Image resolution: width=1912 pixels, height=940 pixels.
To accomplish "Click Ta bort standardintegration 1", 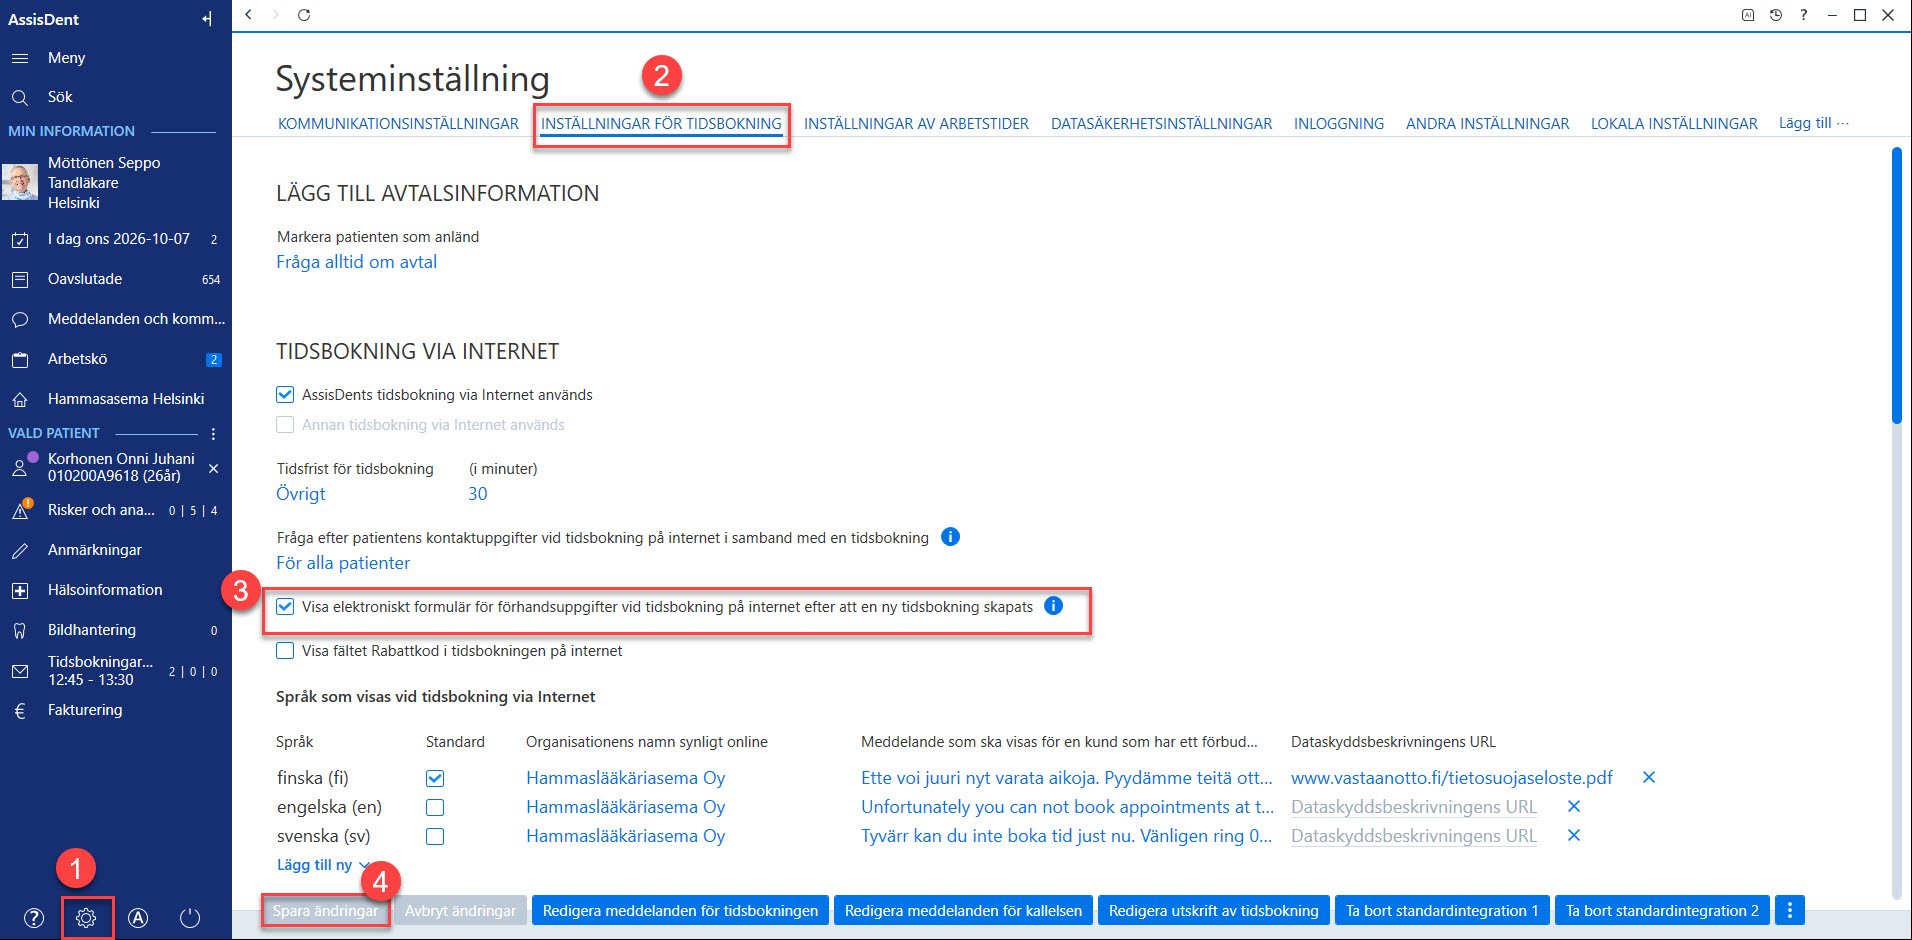I will 1442,911.
